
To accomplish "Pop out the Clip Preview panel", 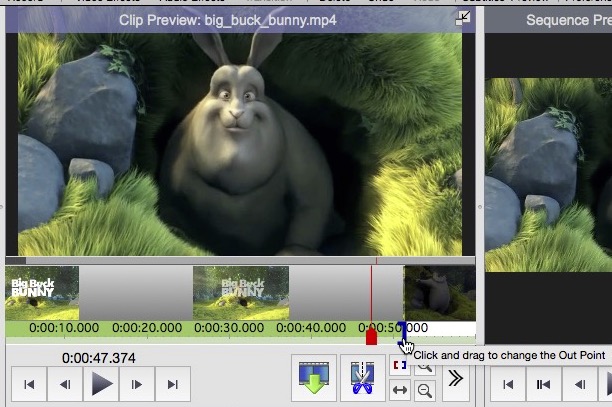I will pyautogui.click(x=465, y=17).
